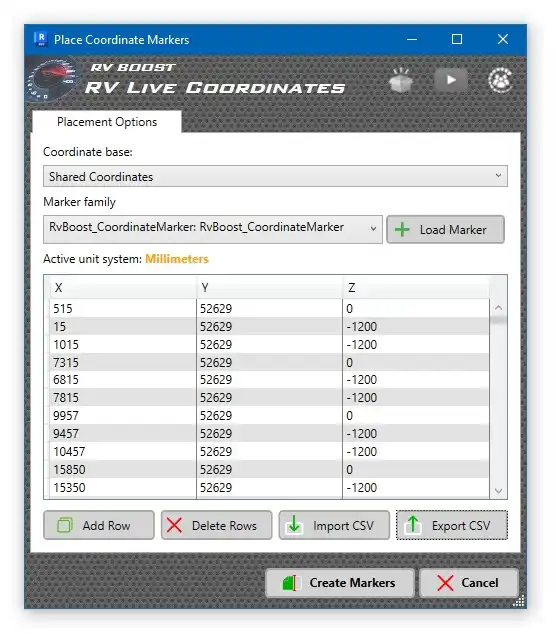Image resolution: width=556 pixels, height=639 pixels.
Task: Open the package box icon in header
Action: pyautogui.click(x=401, y=79)
